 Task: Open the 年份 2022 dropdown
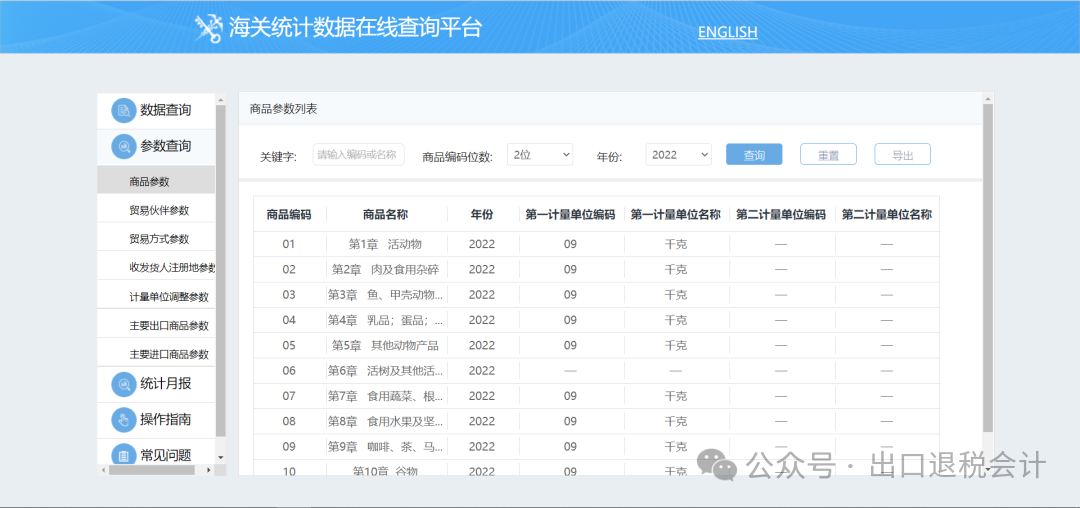[x=678, y=155]
